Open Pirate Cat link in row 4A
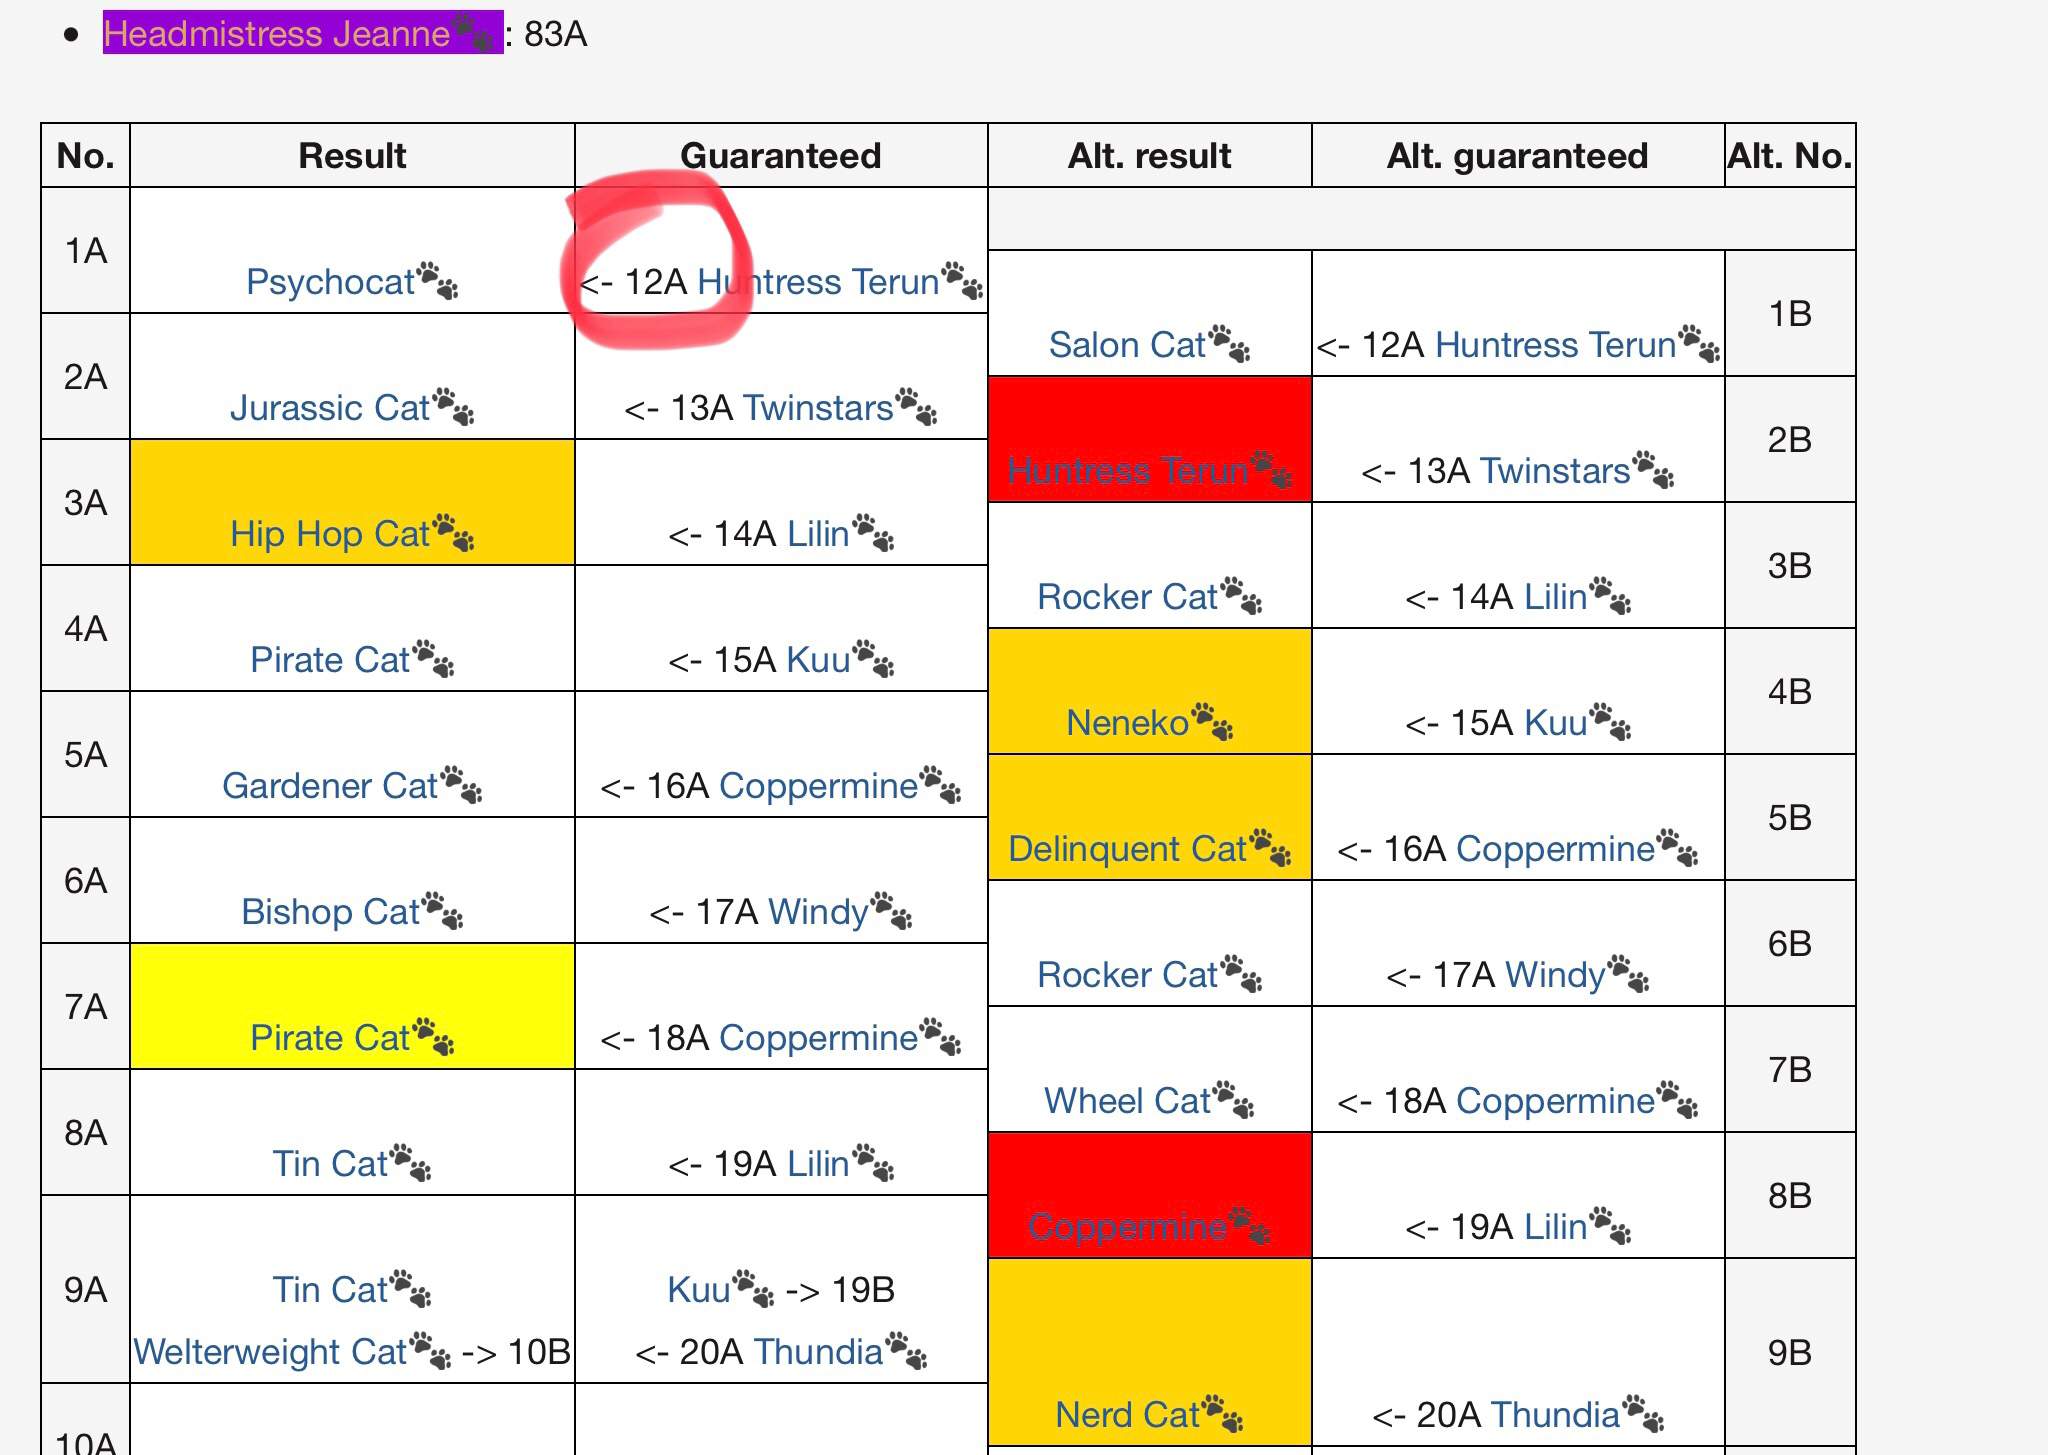Viewport: 2048px width, 1455px height. (330, 660)
